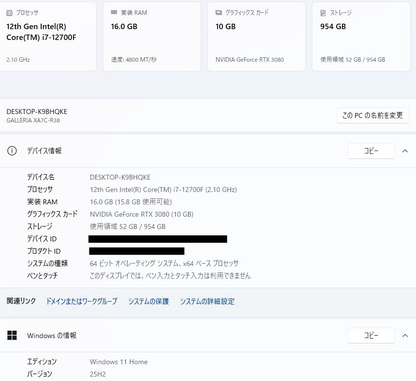Open ドメインまたはワークグループ link

(82, 301)
